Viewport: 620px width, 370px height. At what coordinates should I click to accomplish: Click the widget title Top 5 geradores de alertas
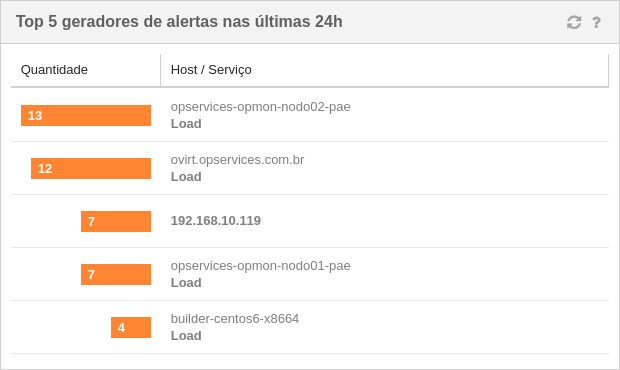[x=179, y=22]
